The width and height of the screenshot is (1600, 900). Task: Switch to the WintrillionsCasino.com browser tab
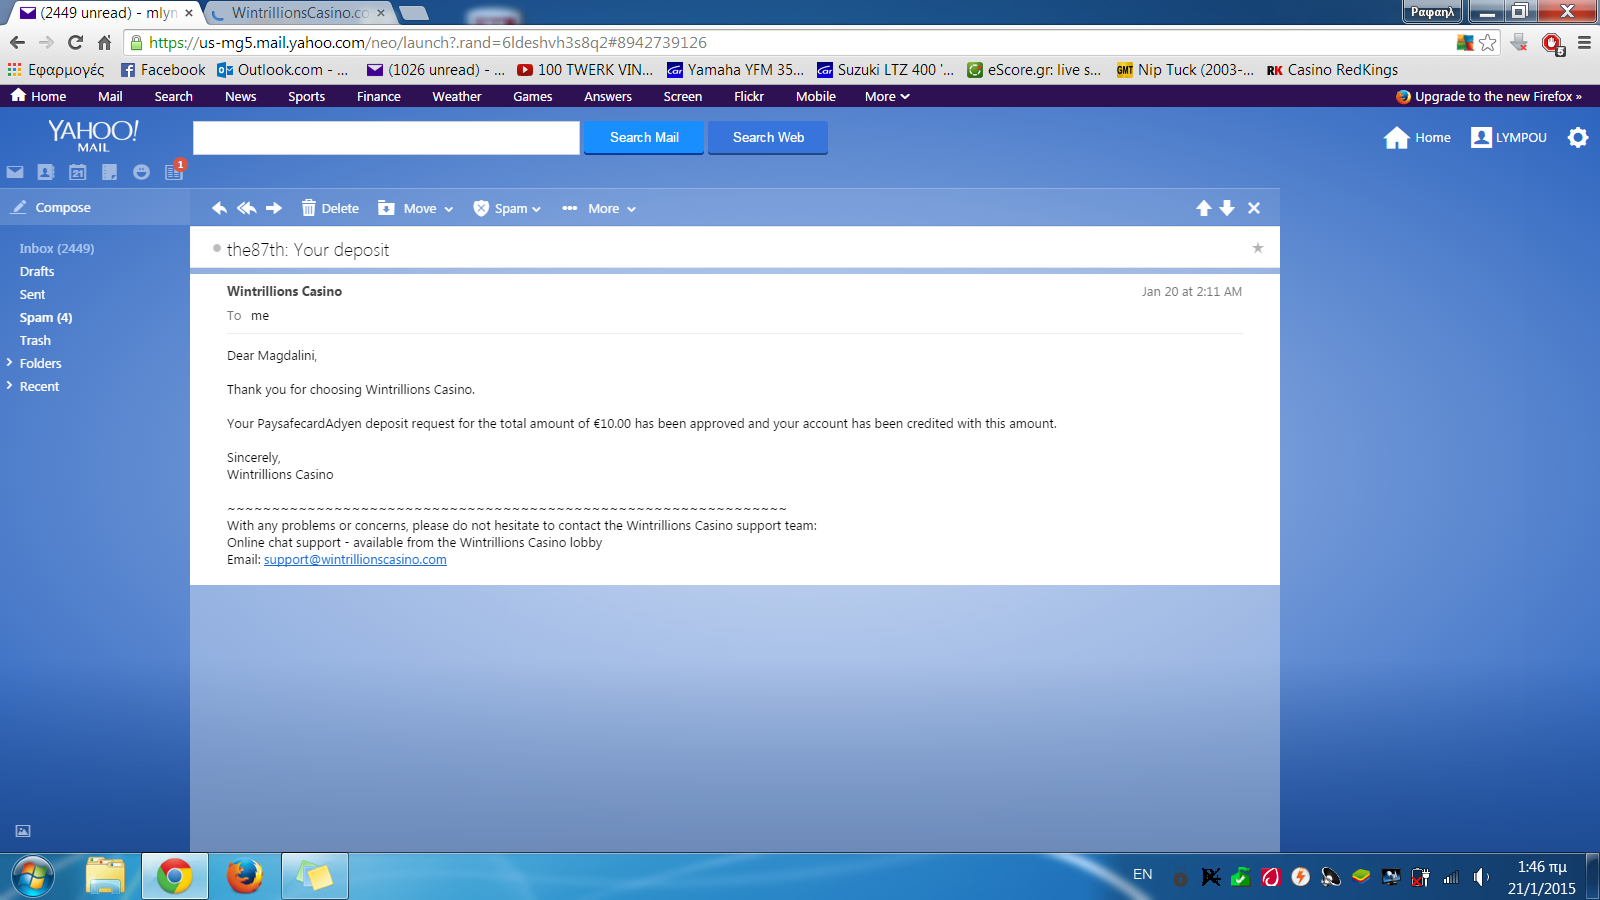298,13
